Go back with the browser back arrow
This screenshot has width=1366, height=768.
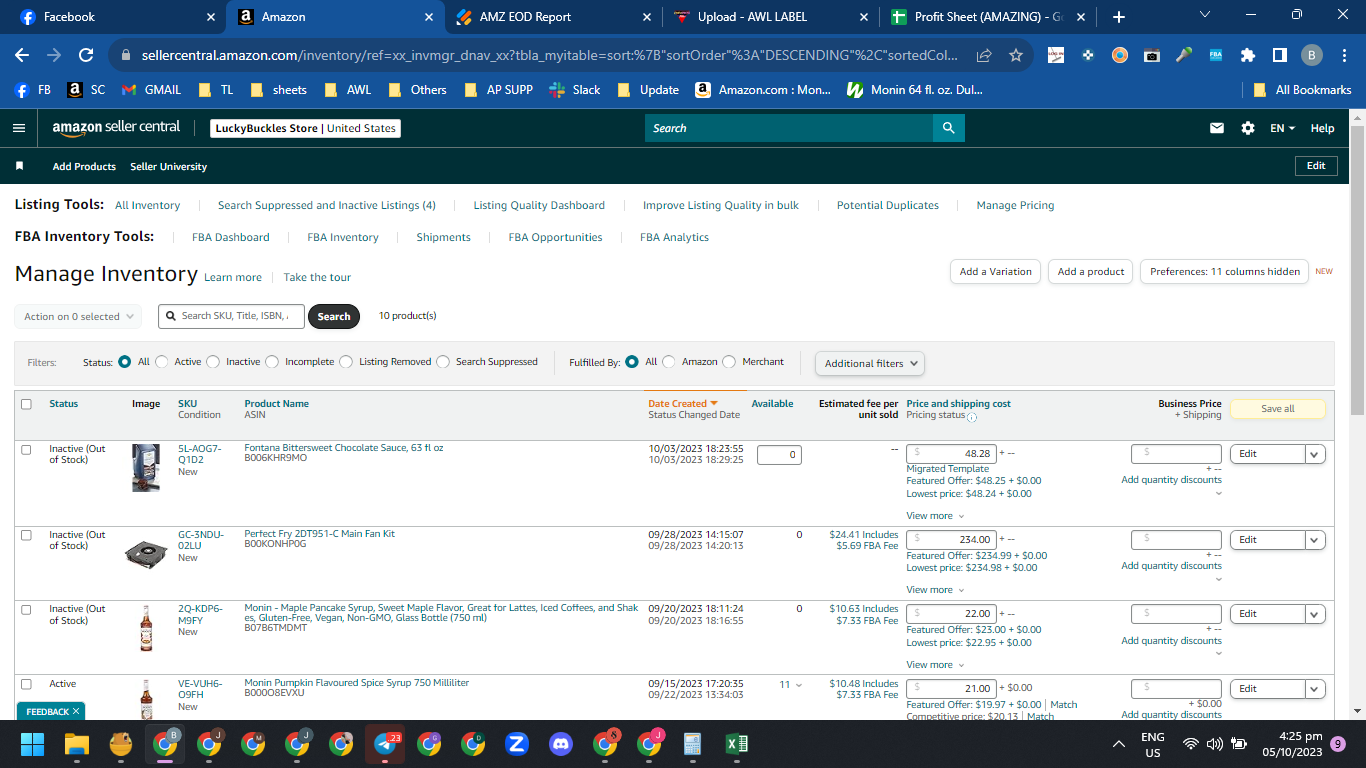(22, 56)
